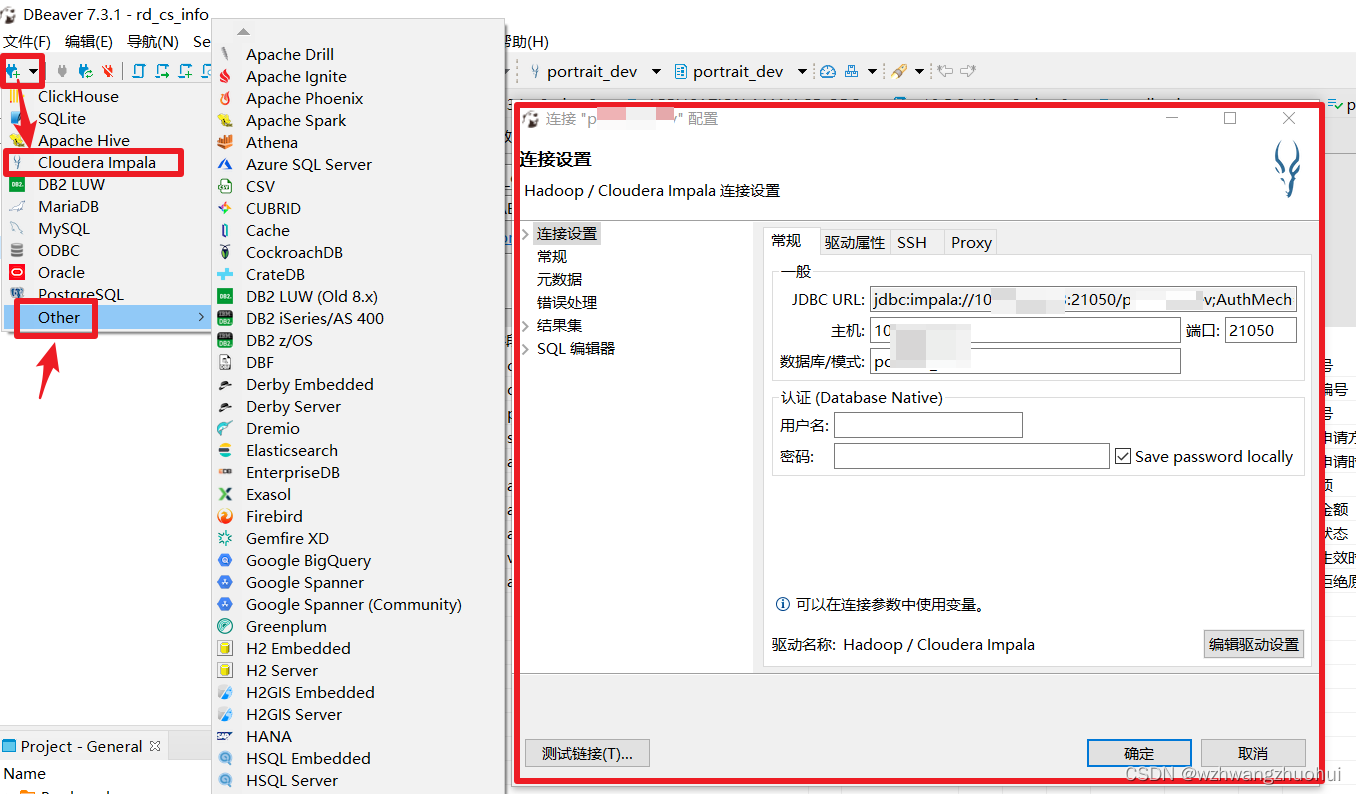1356x794 pixels.
Task: Click the 数据库/模式 input field
Action: 1025,361
